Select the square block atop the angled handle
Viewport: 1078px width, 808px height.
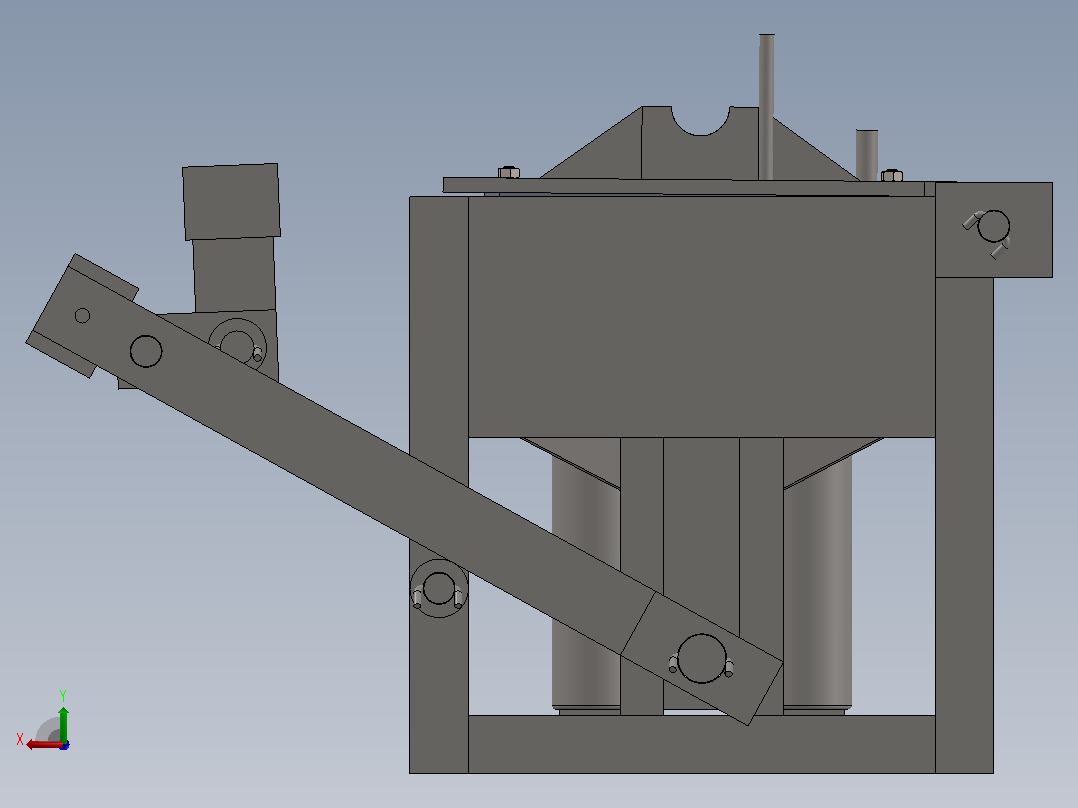231,201
